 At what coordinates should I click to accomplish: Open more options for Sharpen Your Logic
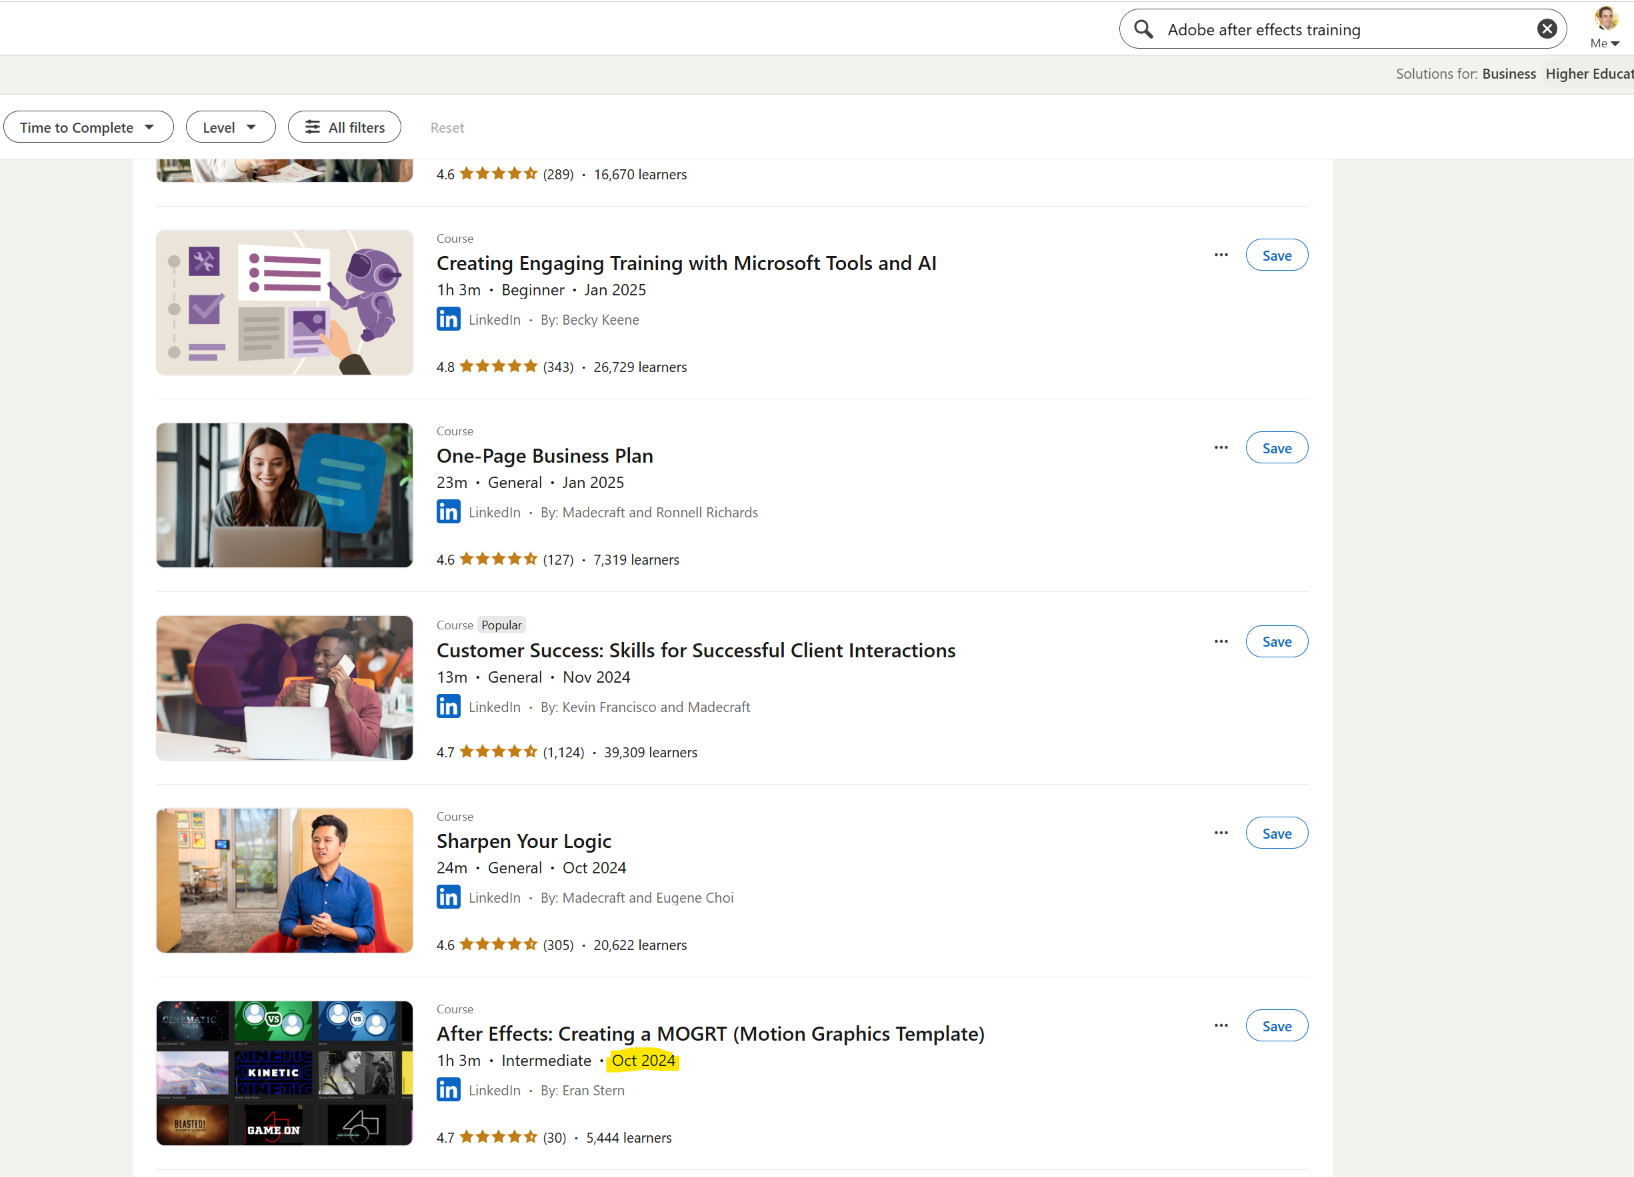[x=1221, y=833]
